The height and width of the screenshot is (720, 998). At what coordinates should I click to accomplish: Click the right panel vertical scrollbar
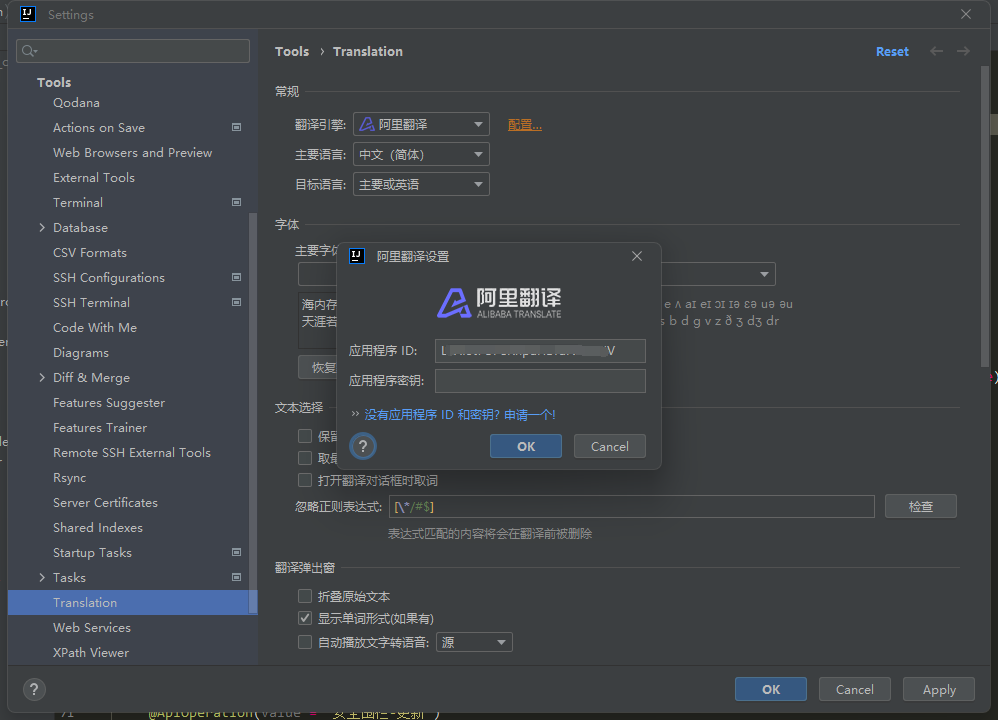pos(984,216)
